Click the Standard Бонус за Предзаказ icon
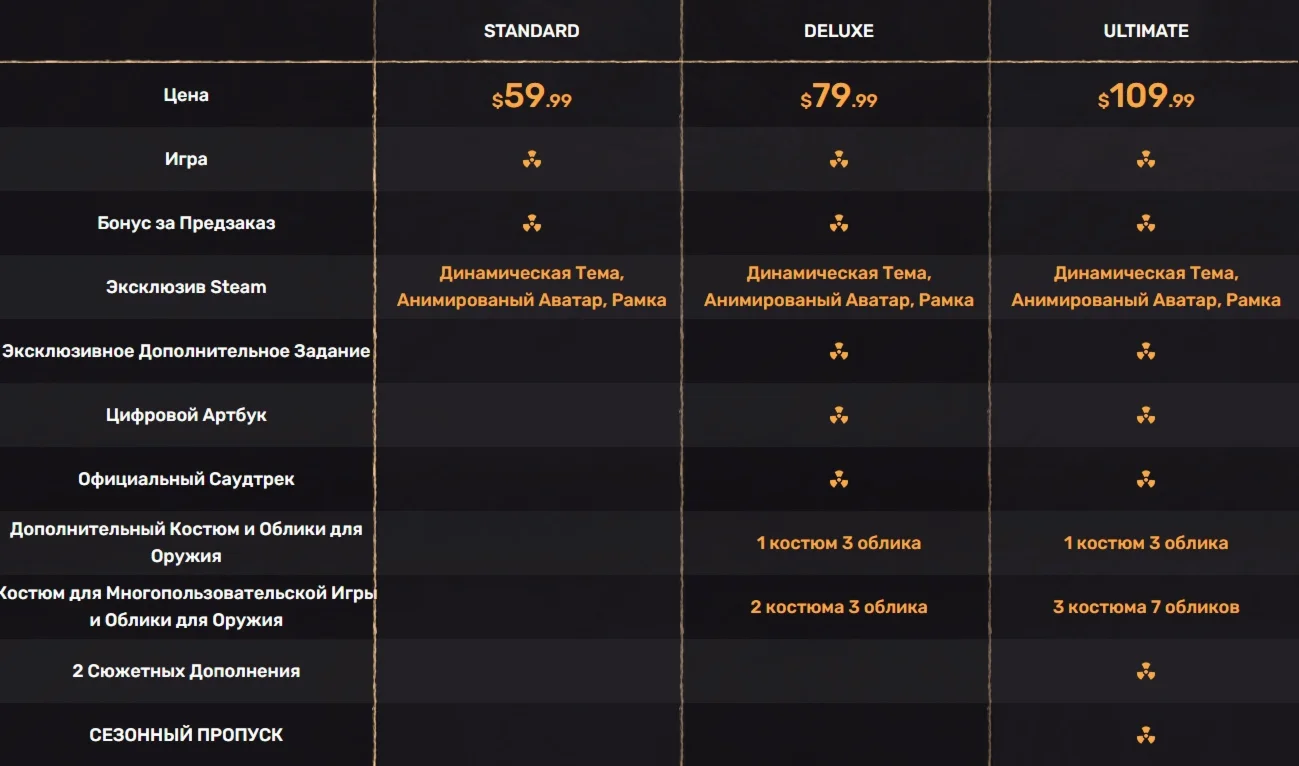 coord(532,223)
